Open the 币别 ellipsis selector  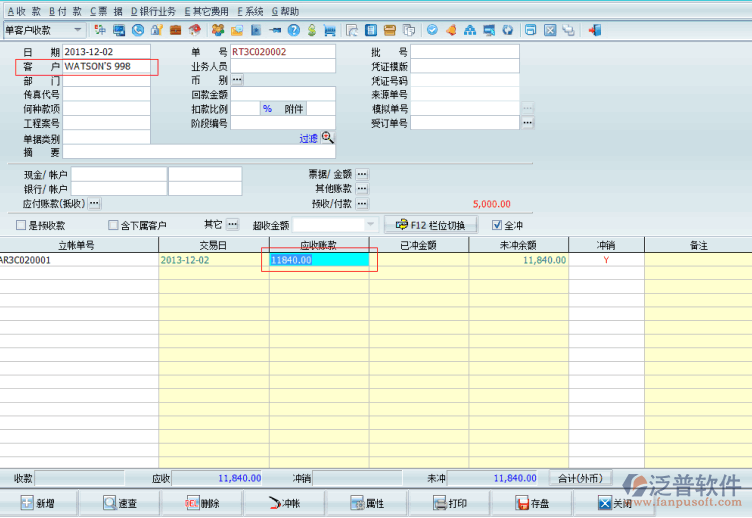(237, 80)
